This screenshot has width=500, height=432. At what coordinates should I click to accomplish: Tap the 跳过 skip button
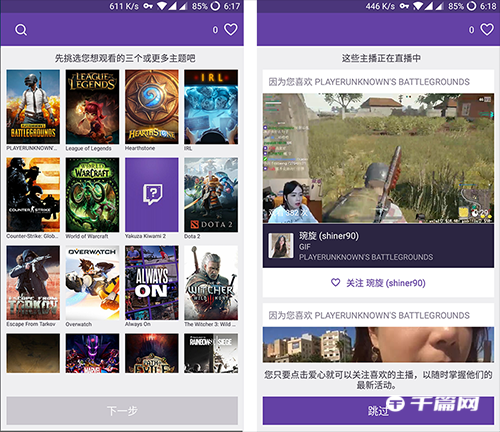pyautogui.click(x=378, y=411)
